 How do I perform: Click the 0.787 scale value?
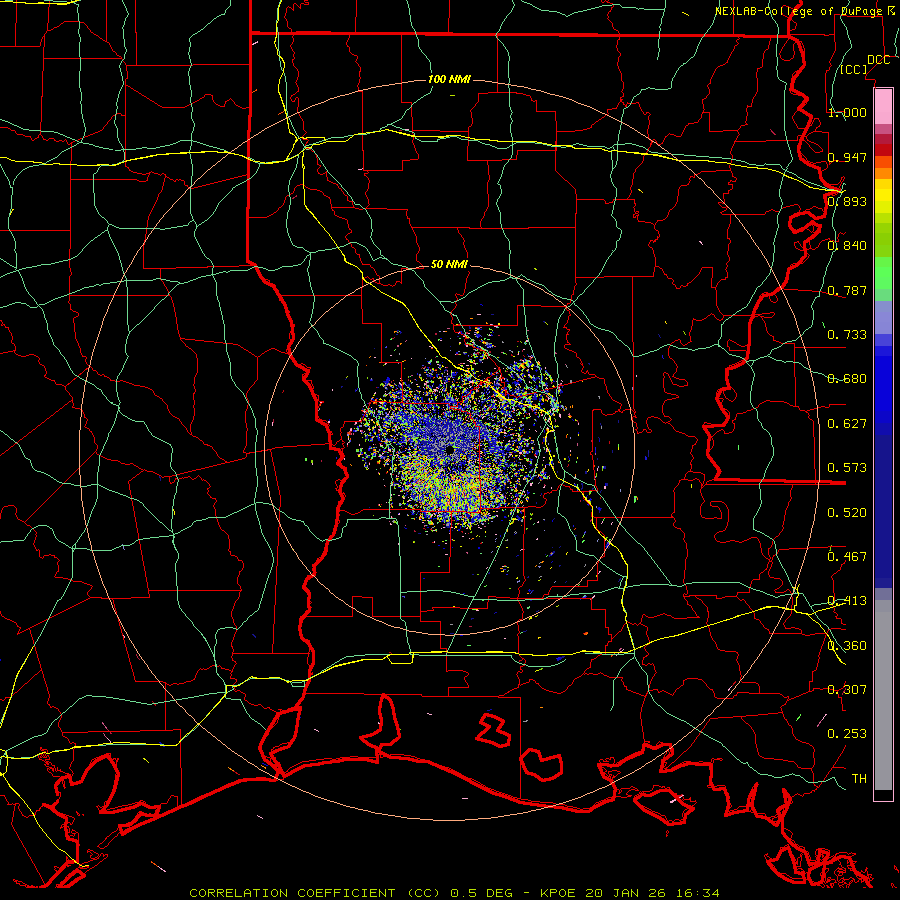pos(847,290)
